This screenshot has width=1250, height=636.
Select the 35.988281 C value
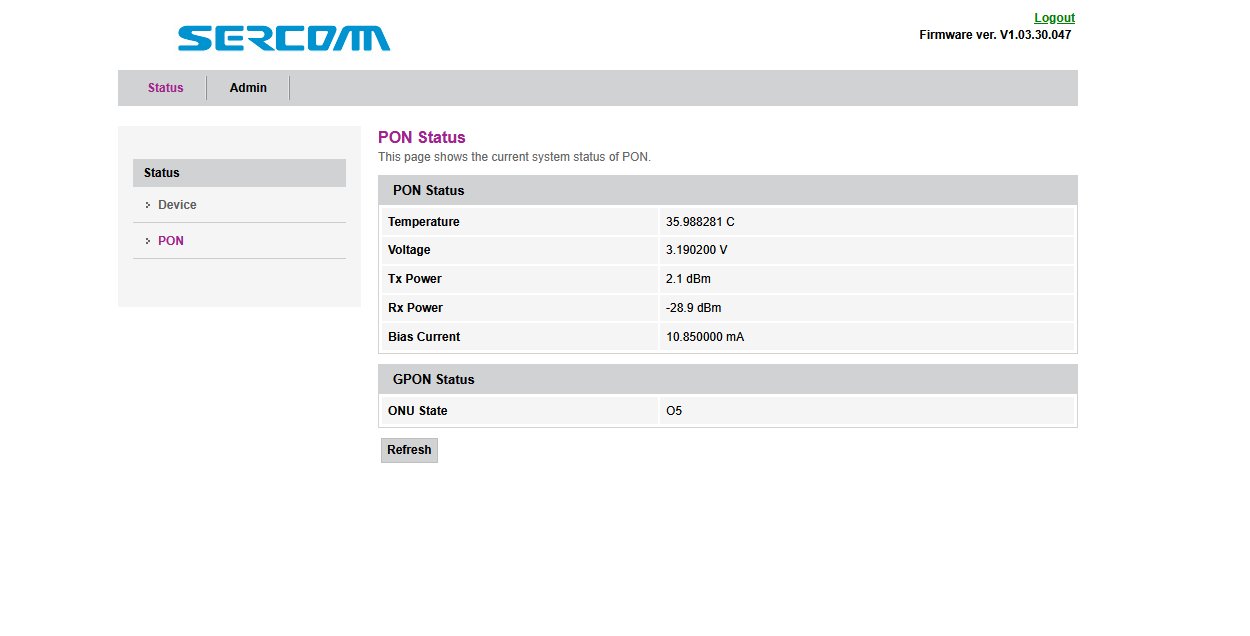[x=700, y=222]
